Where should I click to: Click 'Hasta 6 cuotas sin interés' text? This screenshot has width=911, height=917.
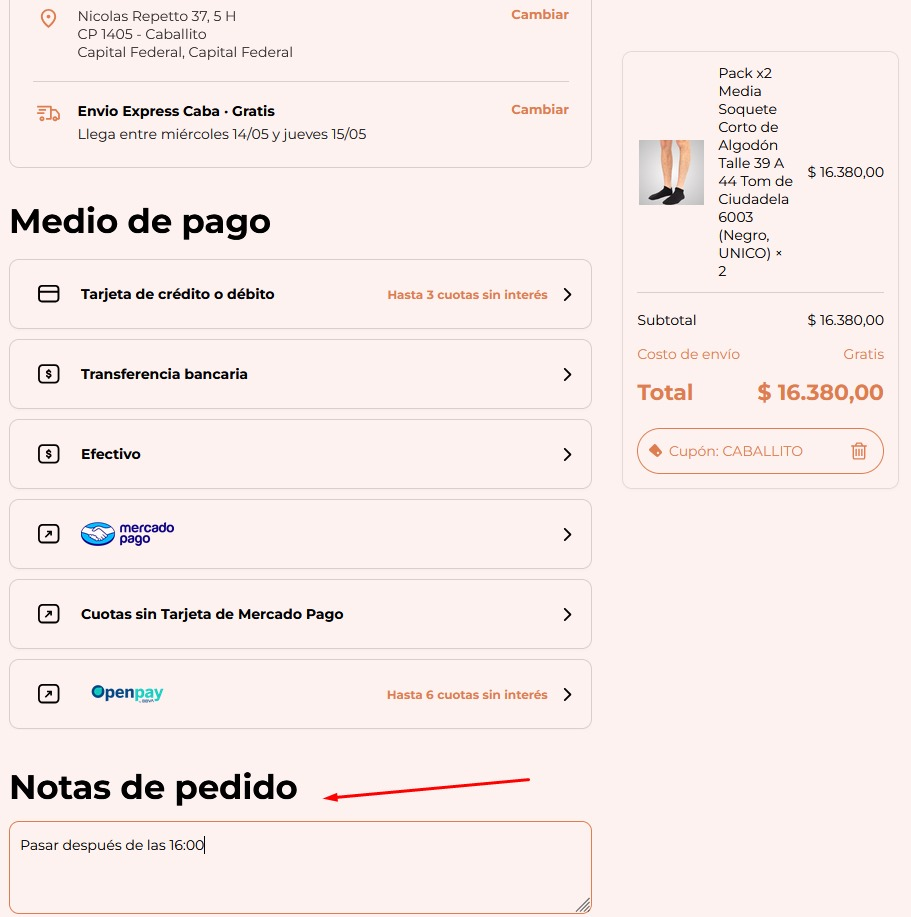click(x=467, y=695)
